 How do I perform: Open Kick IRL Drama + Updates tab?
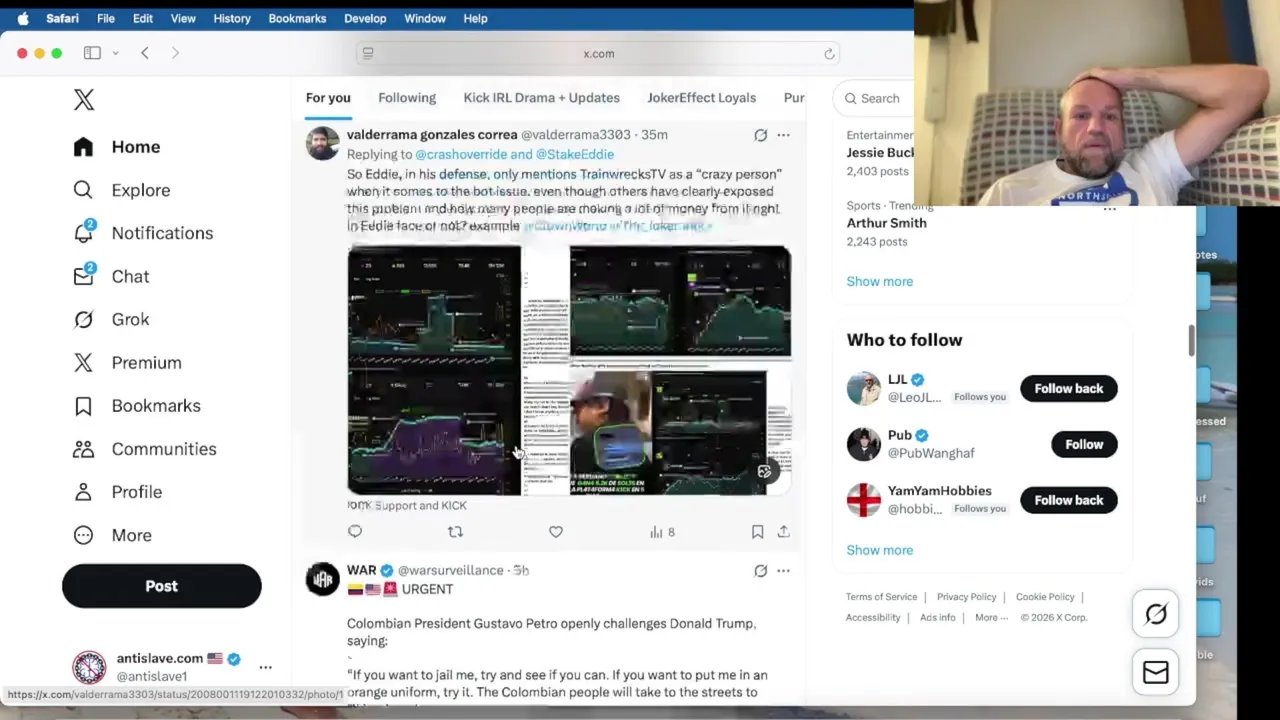tap(541, 98)
